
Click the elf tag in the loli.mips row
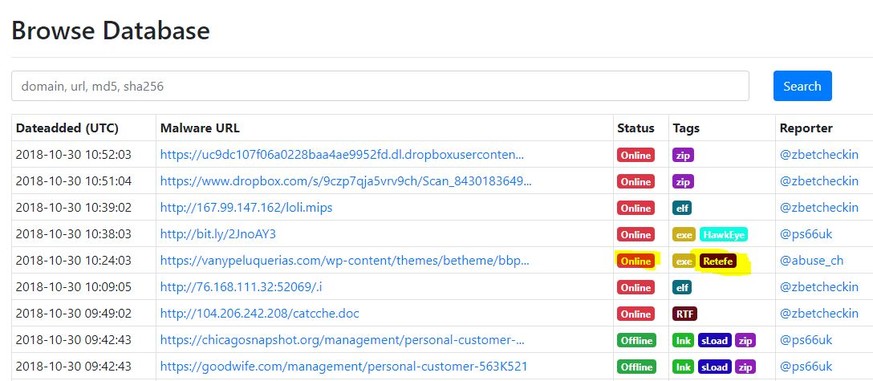click(x=681, y=208)
